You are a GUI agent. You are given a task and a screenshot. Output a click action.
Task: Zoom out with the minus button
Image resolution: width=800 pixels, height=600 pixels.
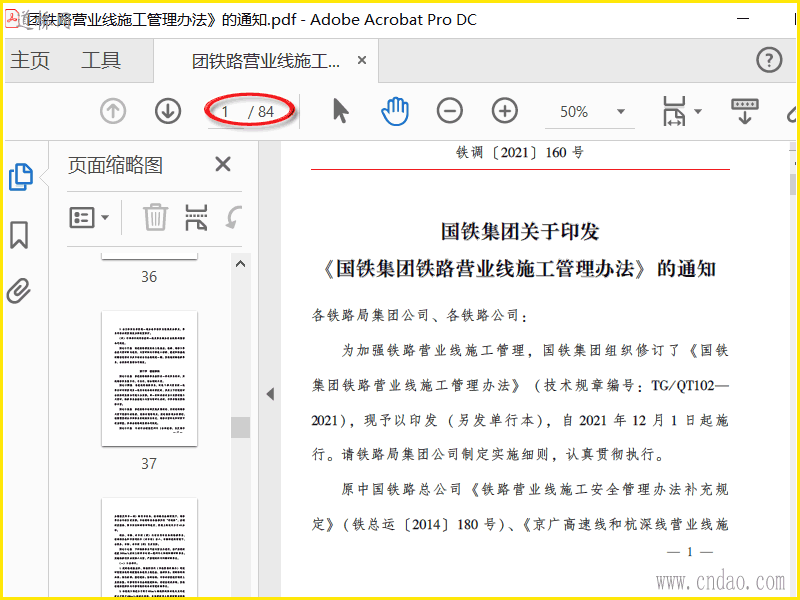449,111
